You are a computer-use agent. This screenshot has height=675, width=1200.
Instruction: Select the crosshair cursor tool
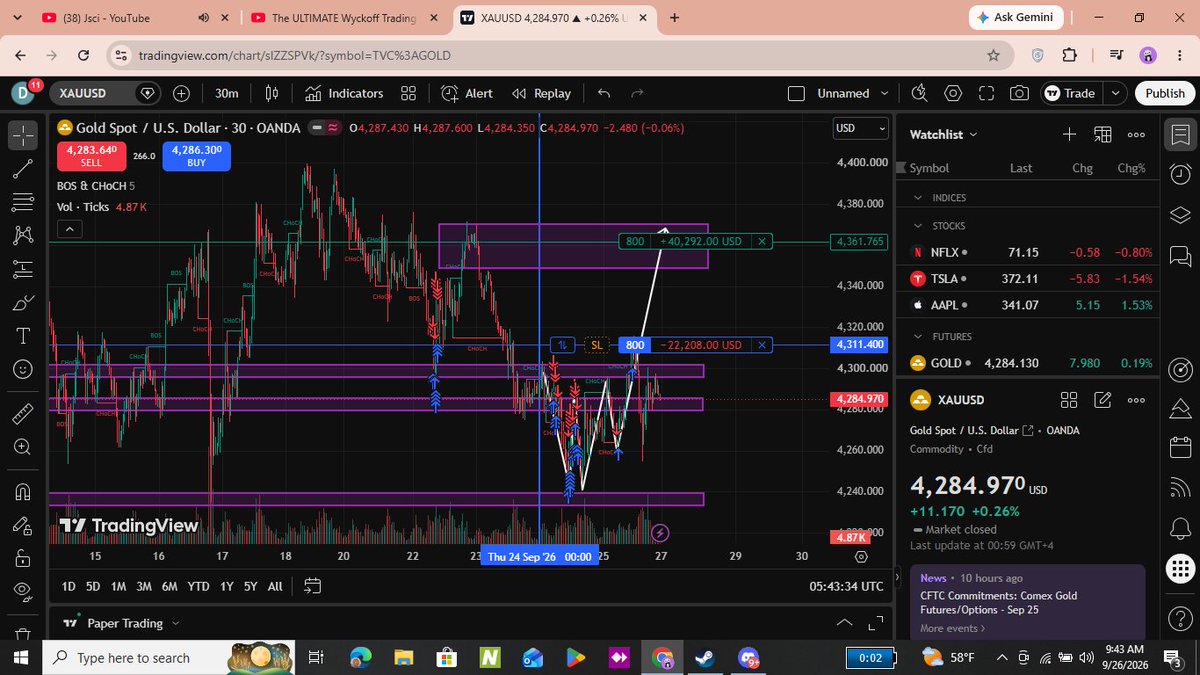pyautogui.click(x=23, y=134)
